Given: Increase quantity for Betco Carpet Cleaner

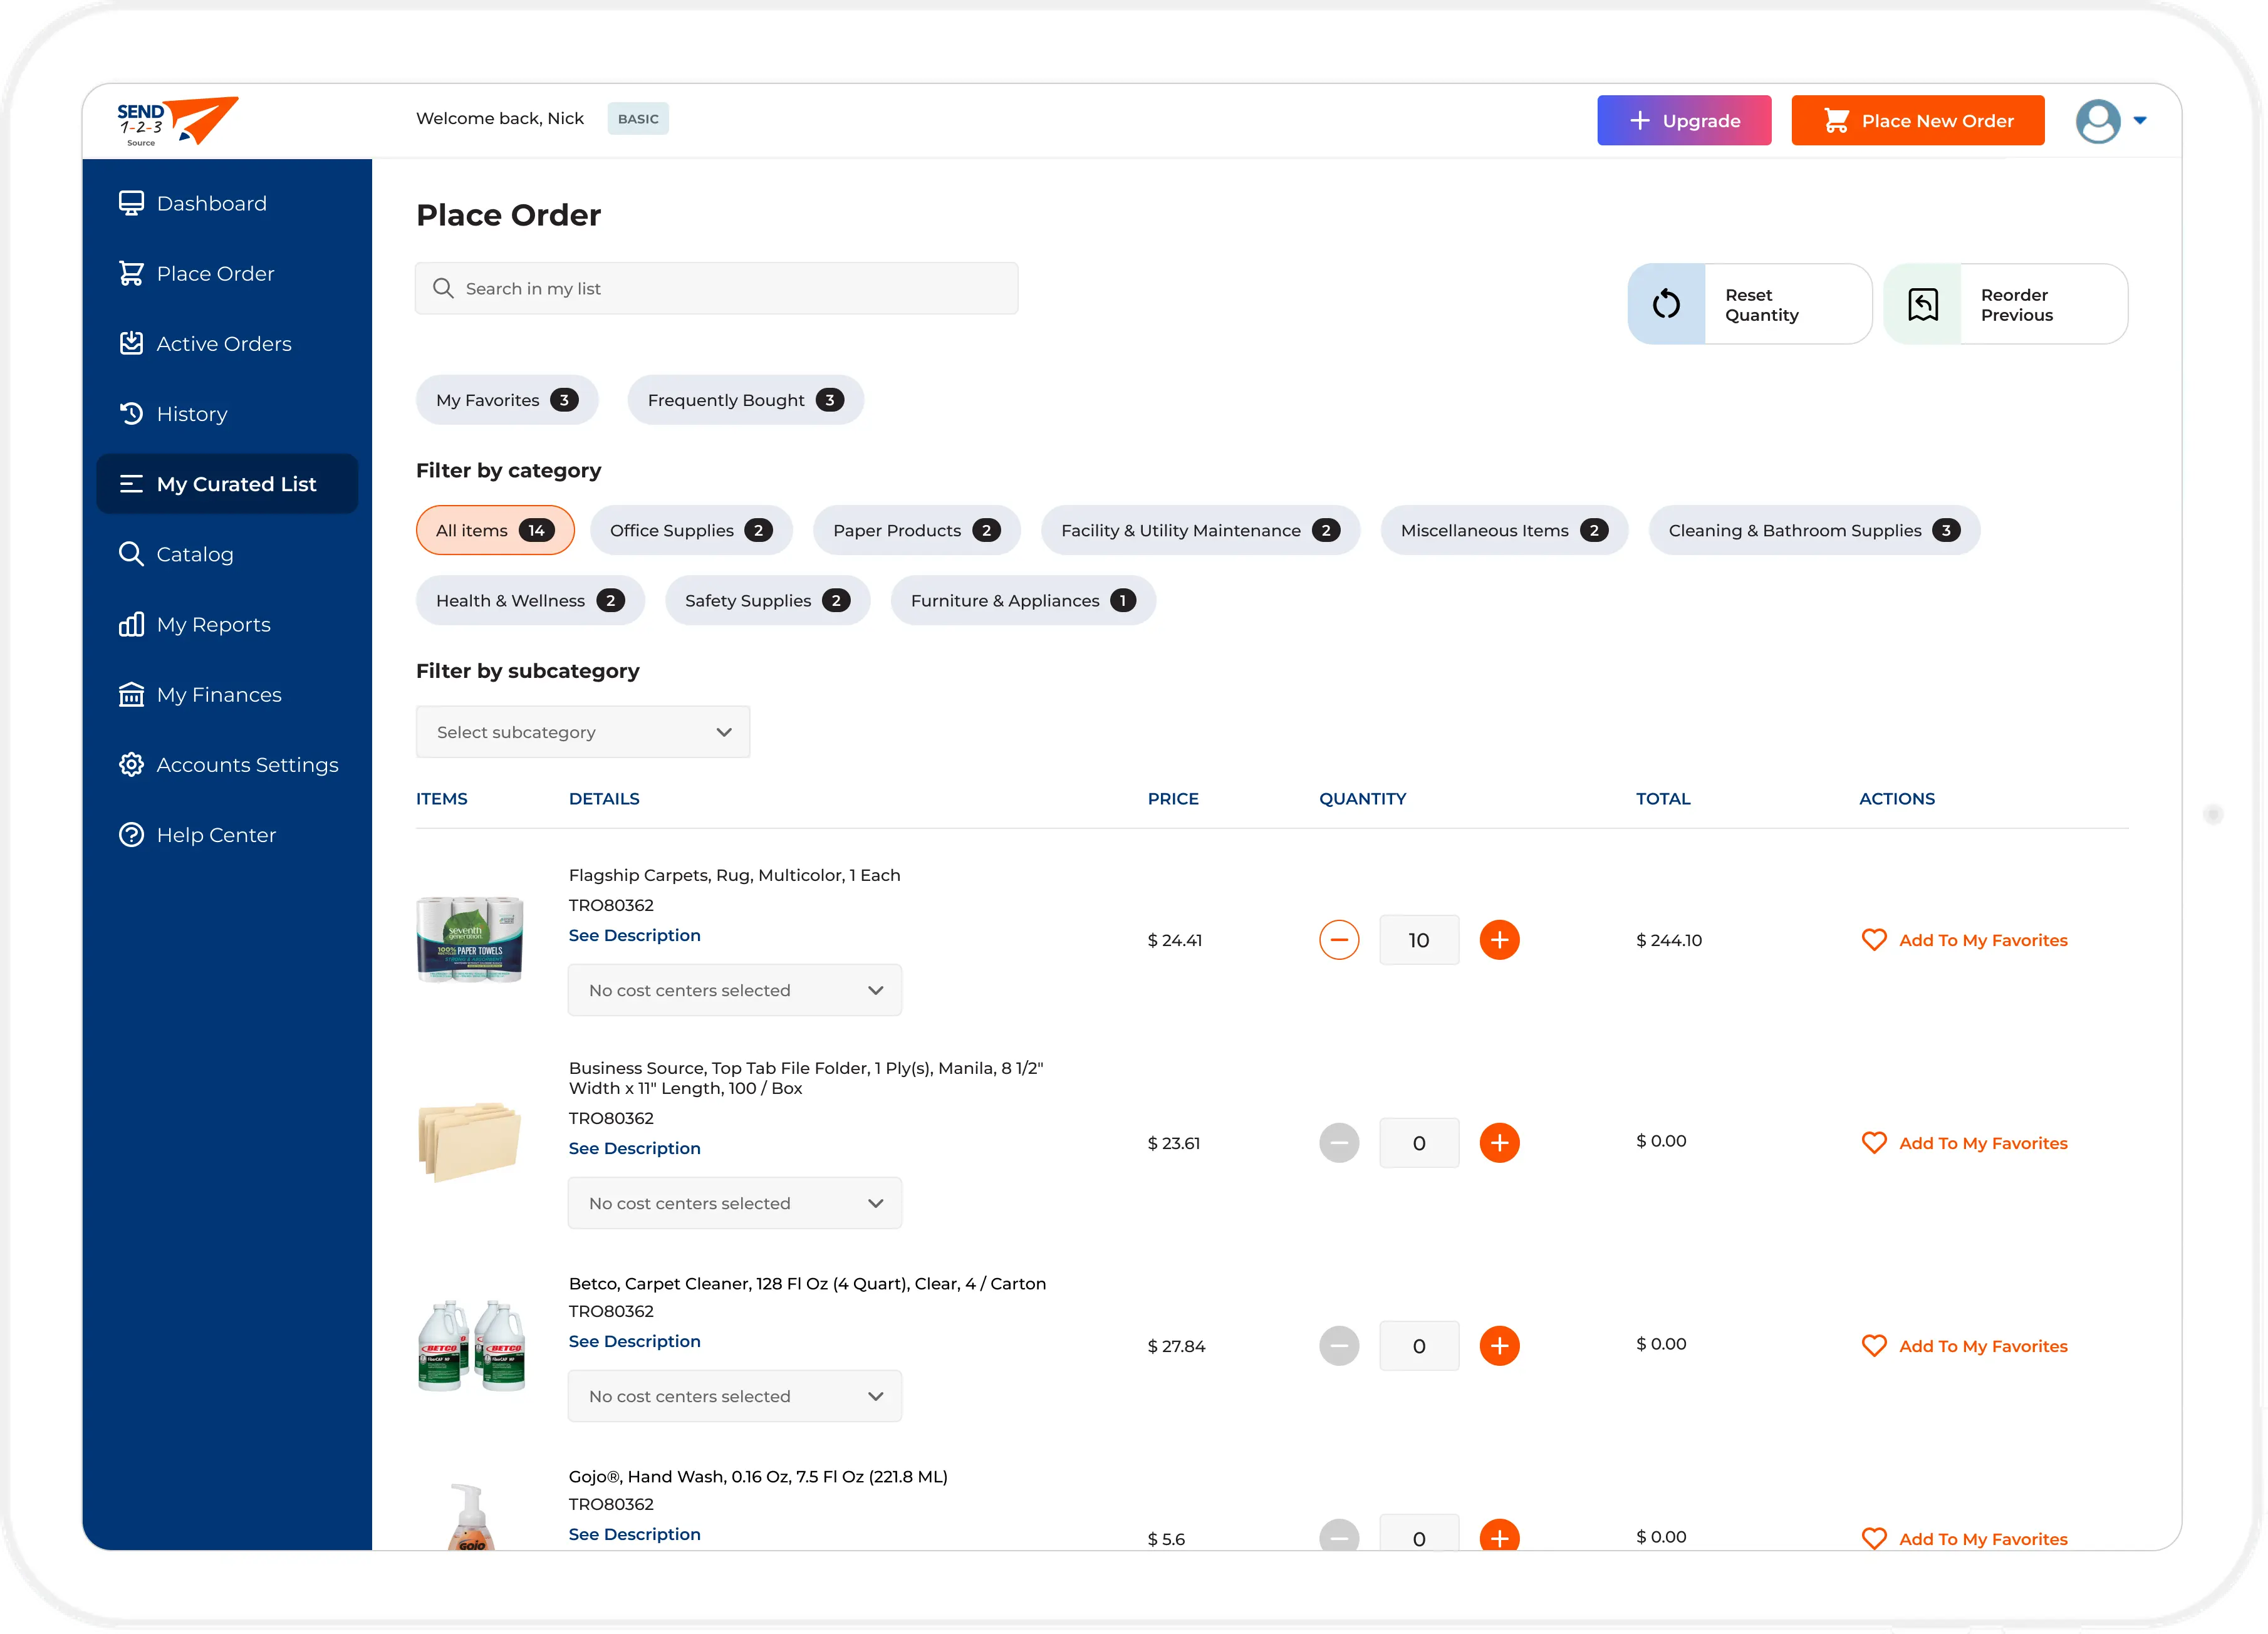Looking at the screenshot, I should [1499, 1346].
